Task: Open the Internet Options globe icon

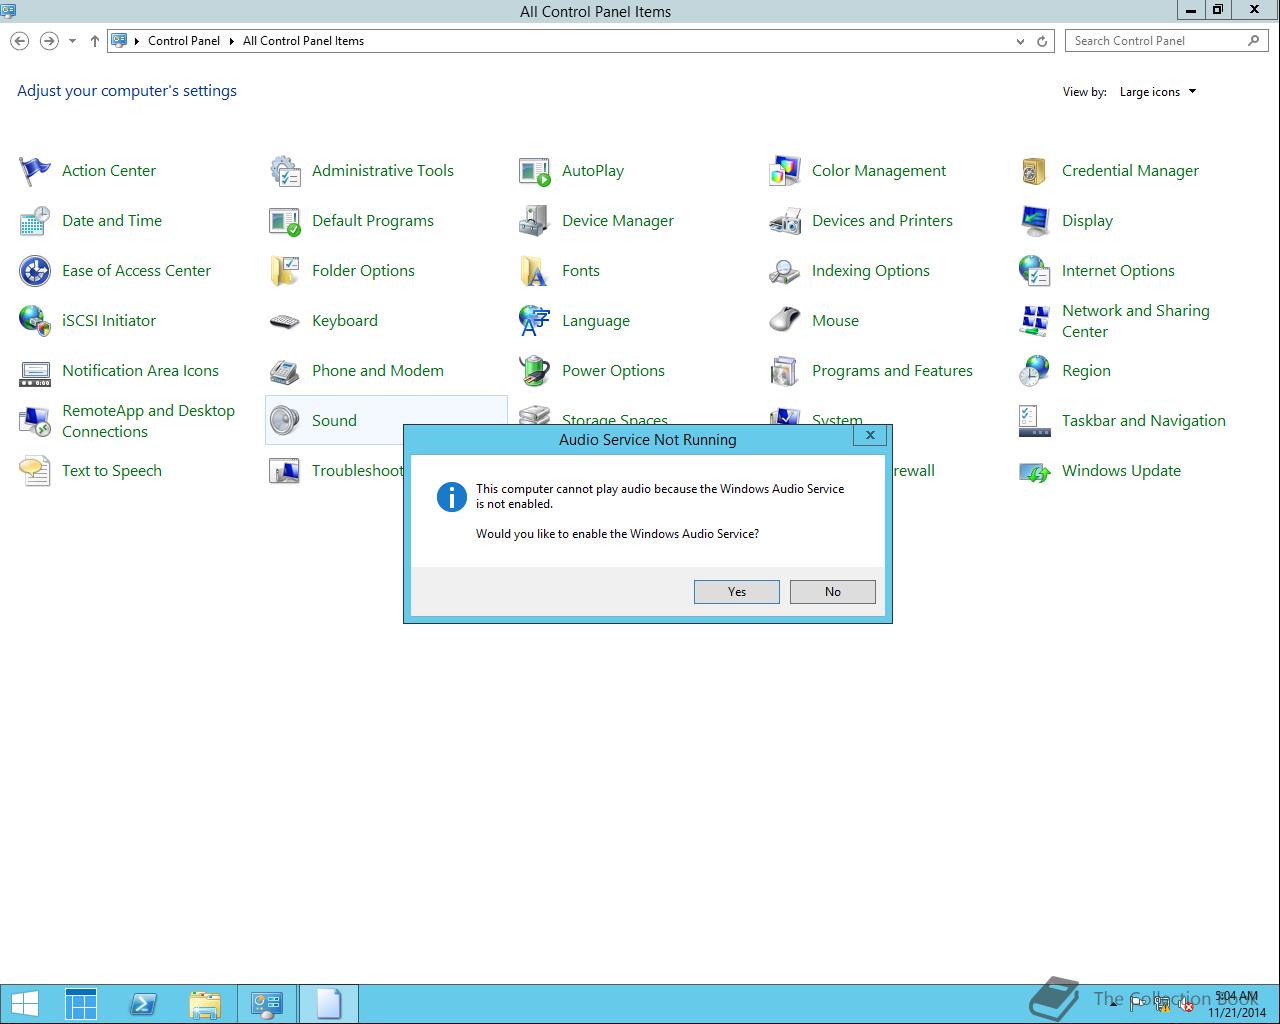Action: coord(1035,271)
